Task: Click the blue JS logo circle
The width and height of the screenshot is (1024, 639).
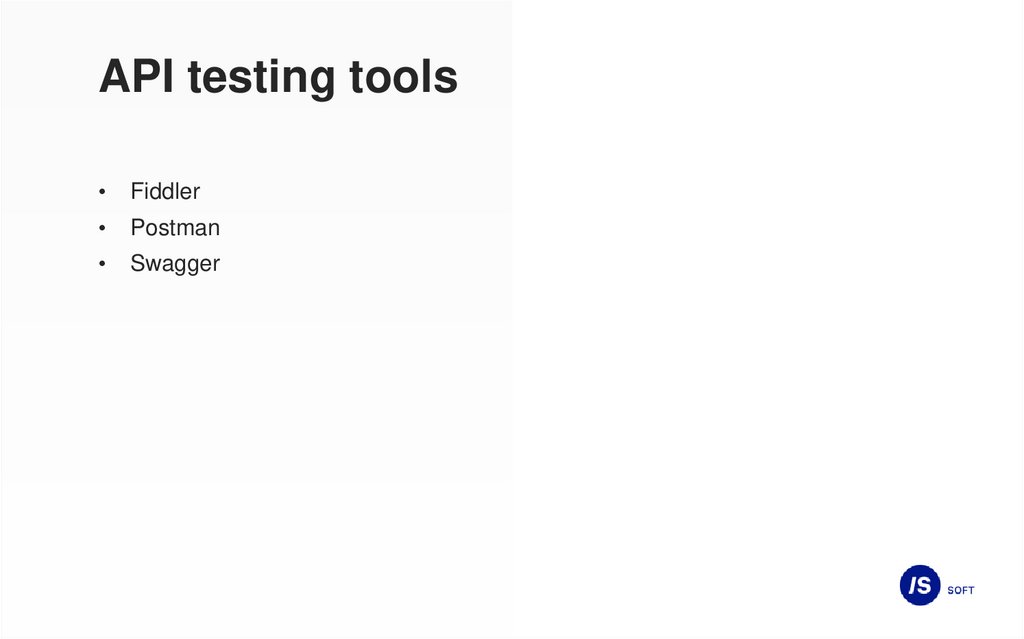Action: 920,585
